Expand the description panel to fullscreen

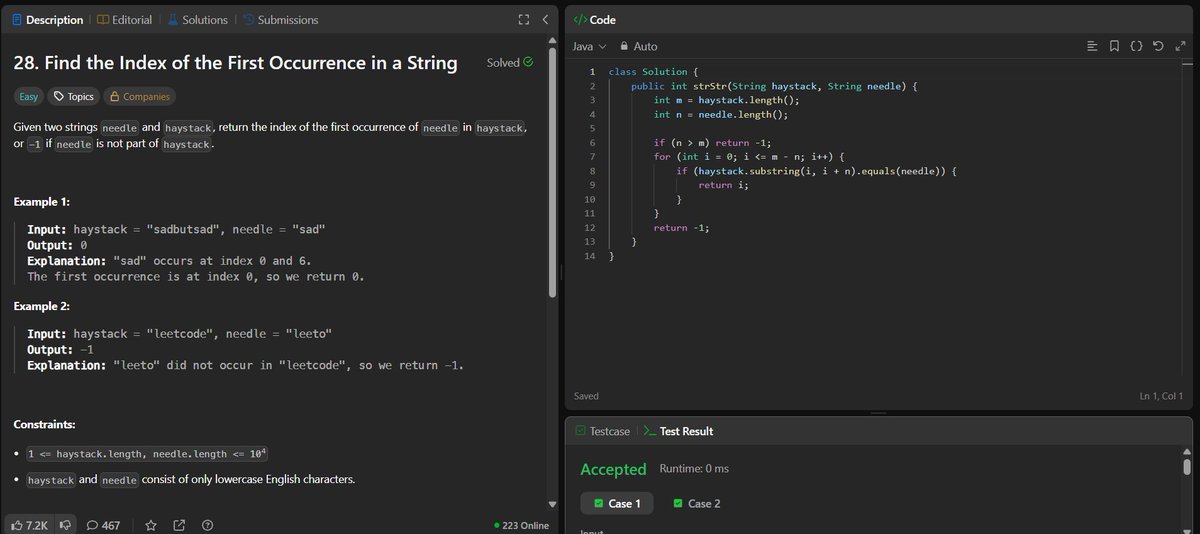pyautogui.click(x=524, y=20)
